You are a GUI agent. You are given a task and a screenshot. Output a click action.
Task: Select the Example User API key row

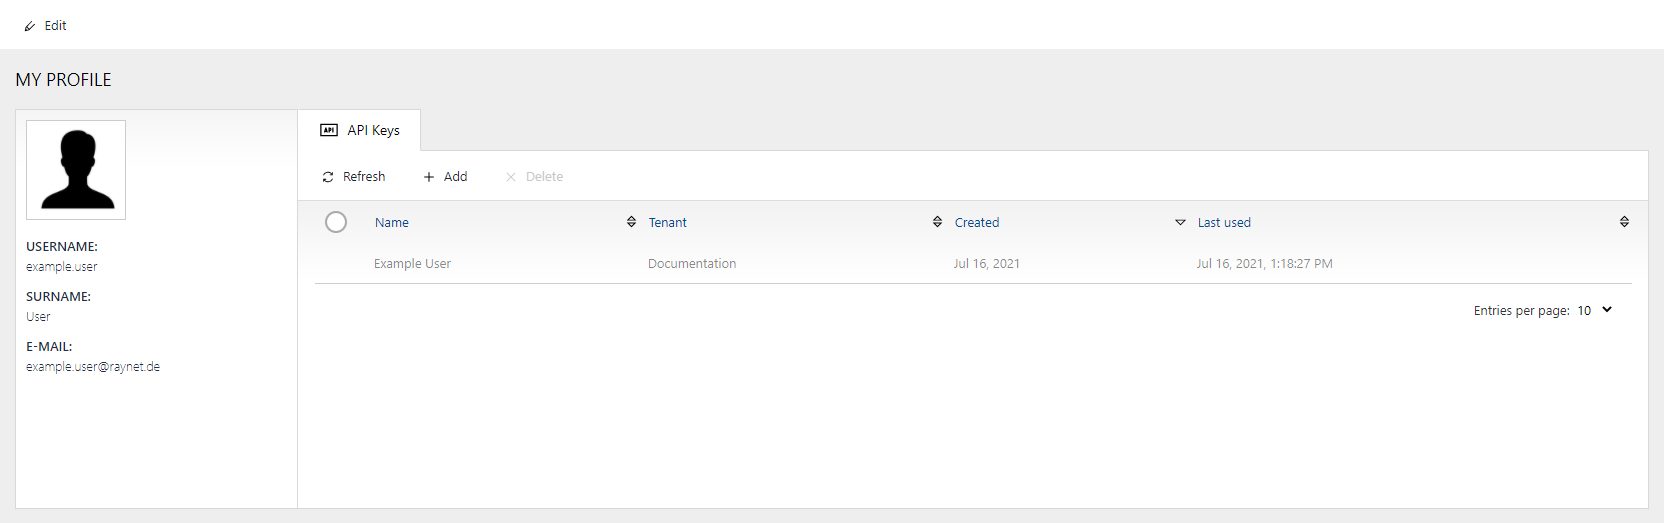(412, 264)
